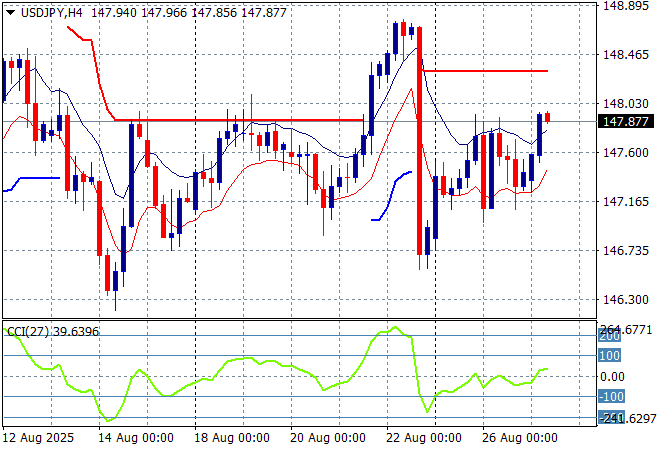Click the 148.895 price scale label

(625, 6)
